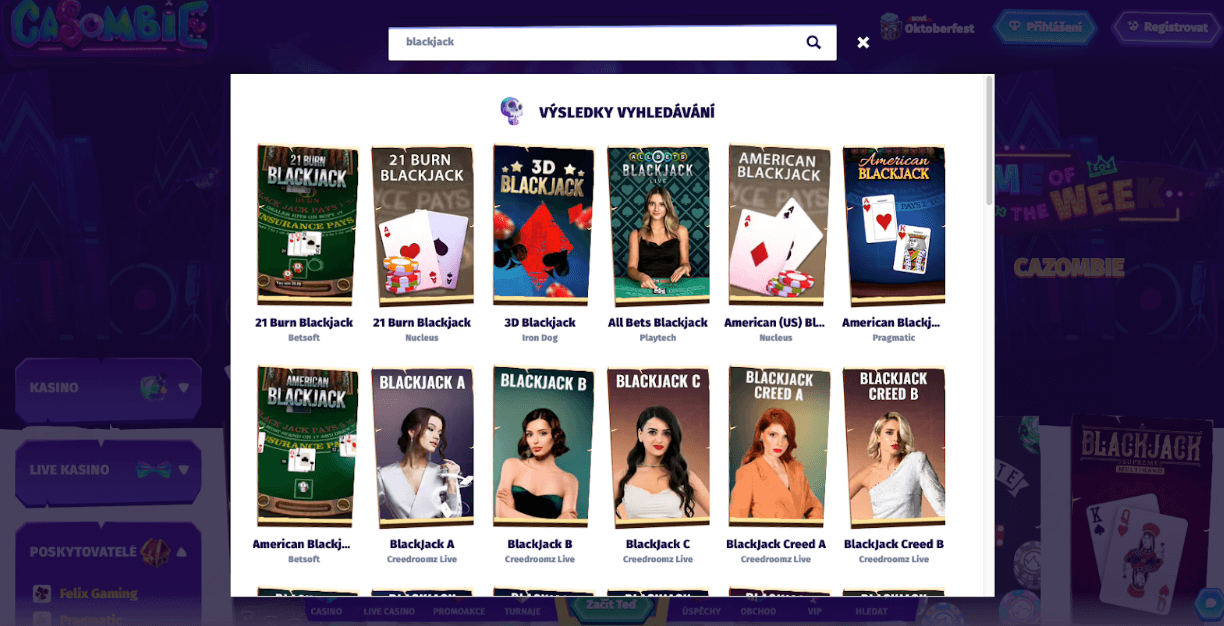Open the Promoakce bottom menu item
1224x626 pixels.
pyautogui.click(x=459, y=611)
